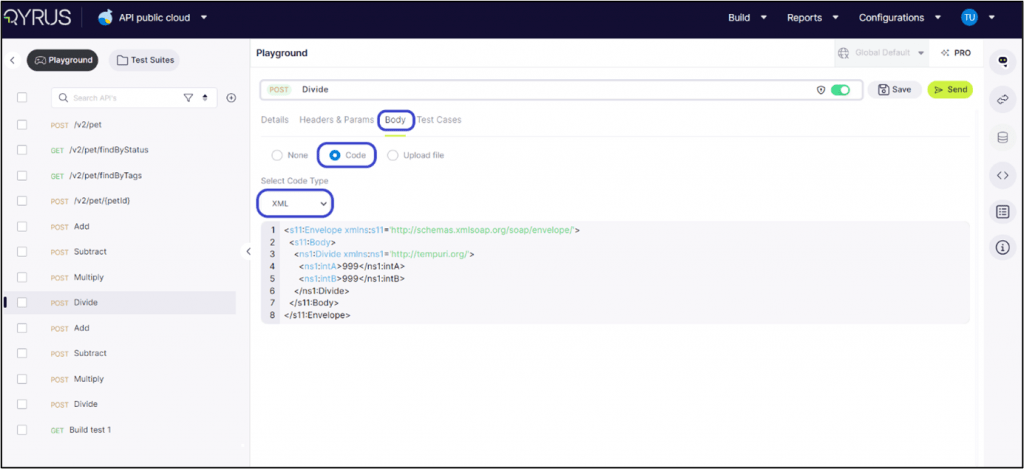Open the XML code type dropdown
This screenshot has width=1024, height=469.
pyautogui.click(x=294, y=203)
